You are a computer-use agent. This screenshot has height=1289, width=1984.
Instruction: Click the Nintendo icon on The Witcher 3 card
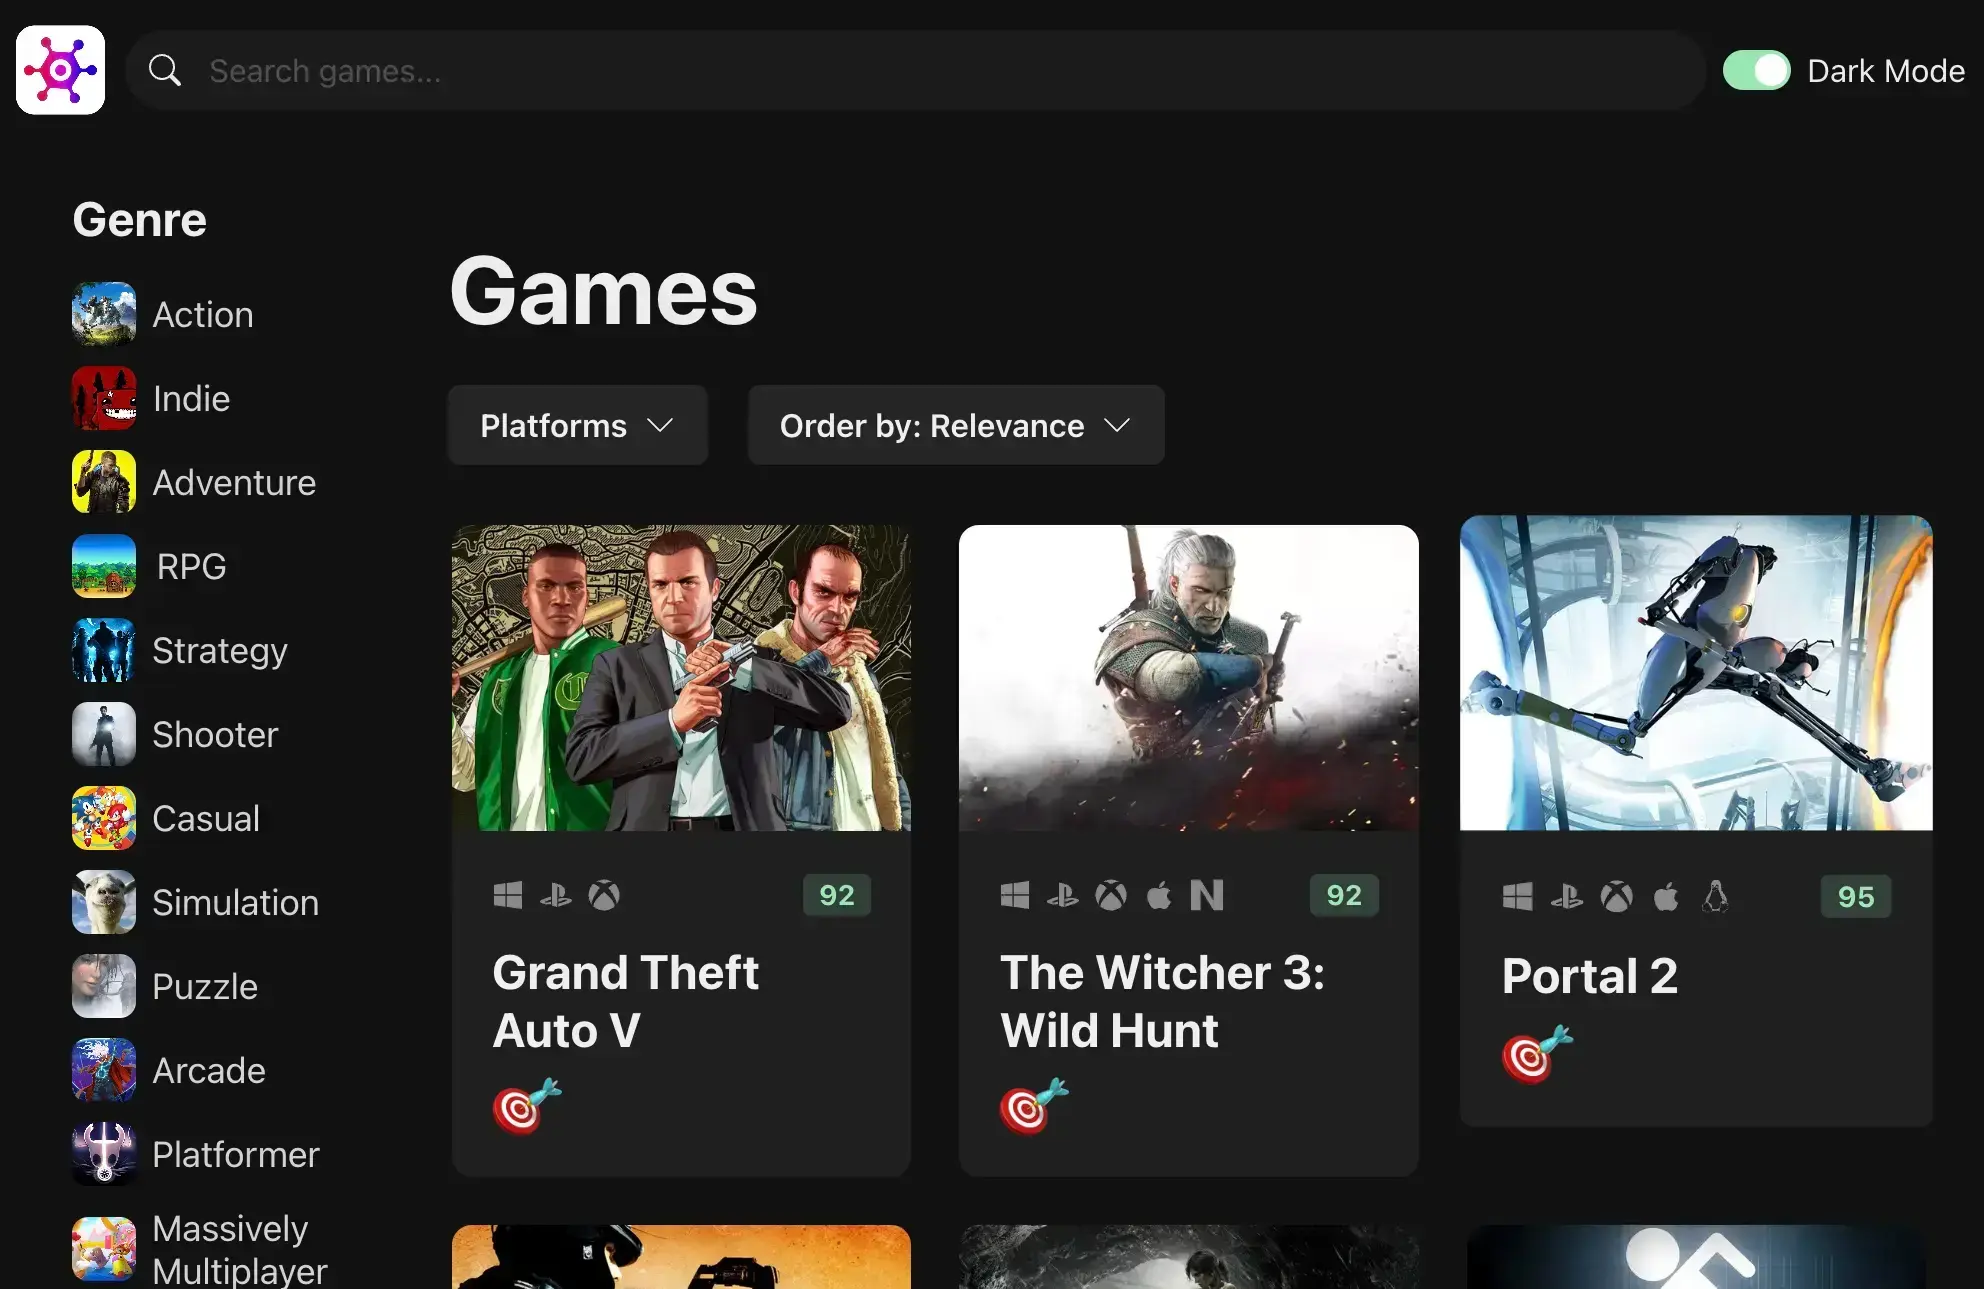coord(1207,895)
